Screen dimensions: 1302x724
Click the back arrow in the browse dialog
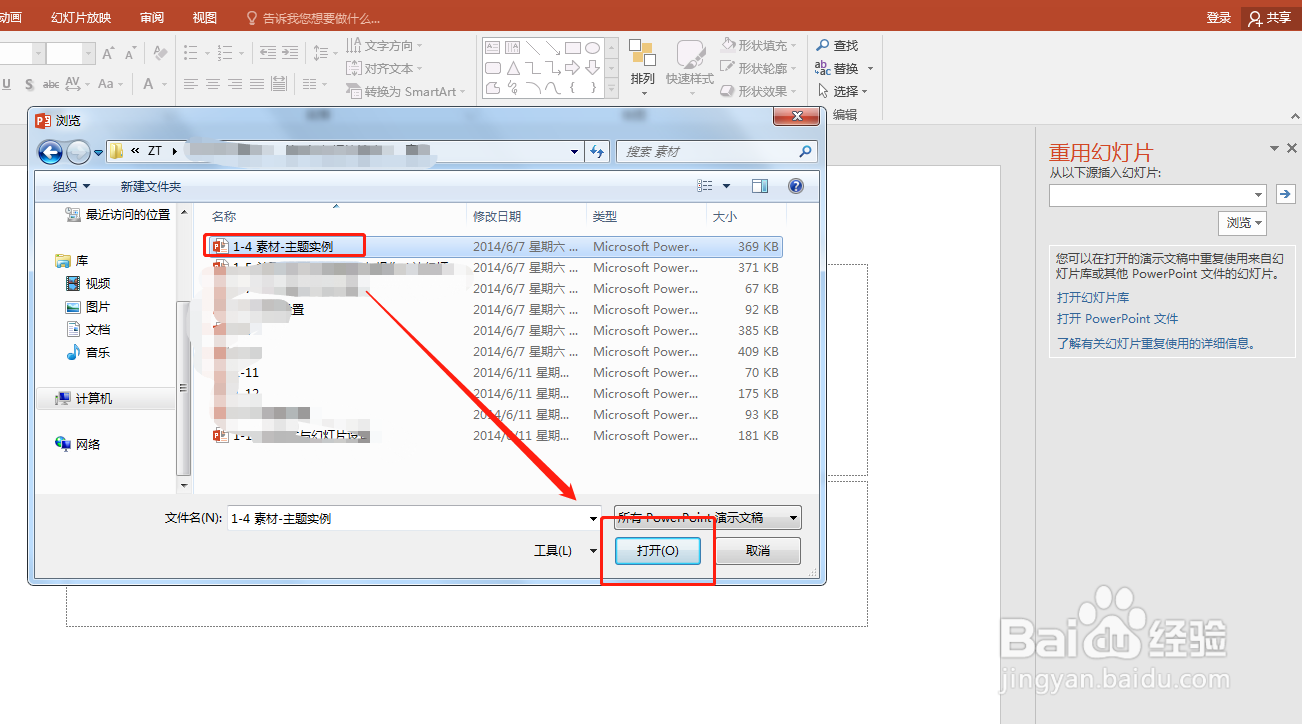click(50, 152)
